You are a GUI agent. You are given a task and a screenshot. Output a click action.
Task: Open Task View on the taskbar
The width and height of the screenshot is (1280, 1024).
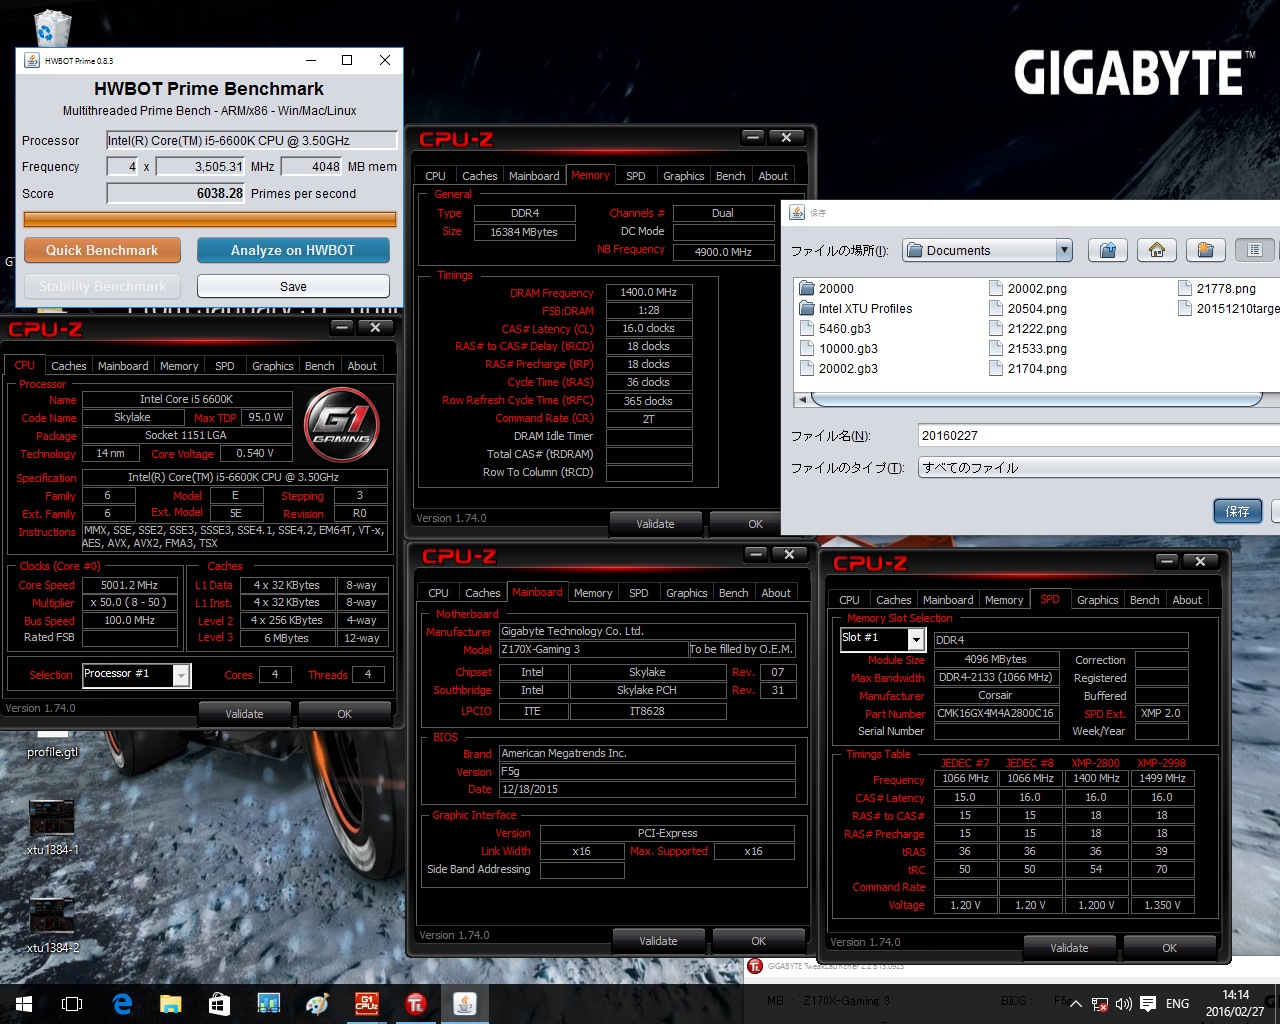pos(72,1004)
